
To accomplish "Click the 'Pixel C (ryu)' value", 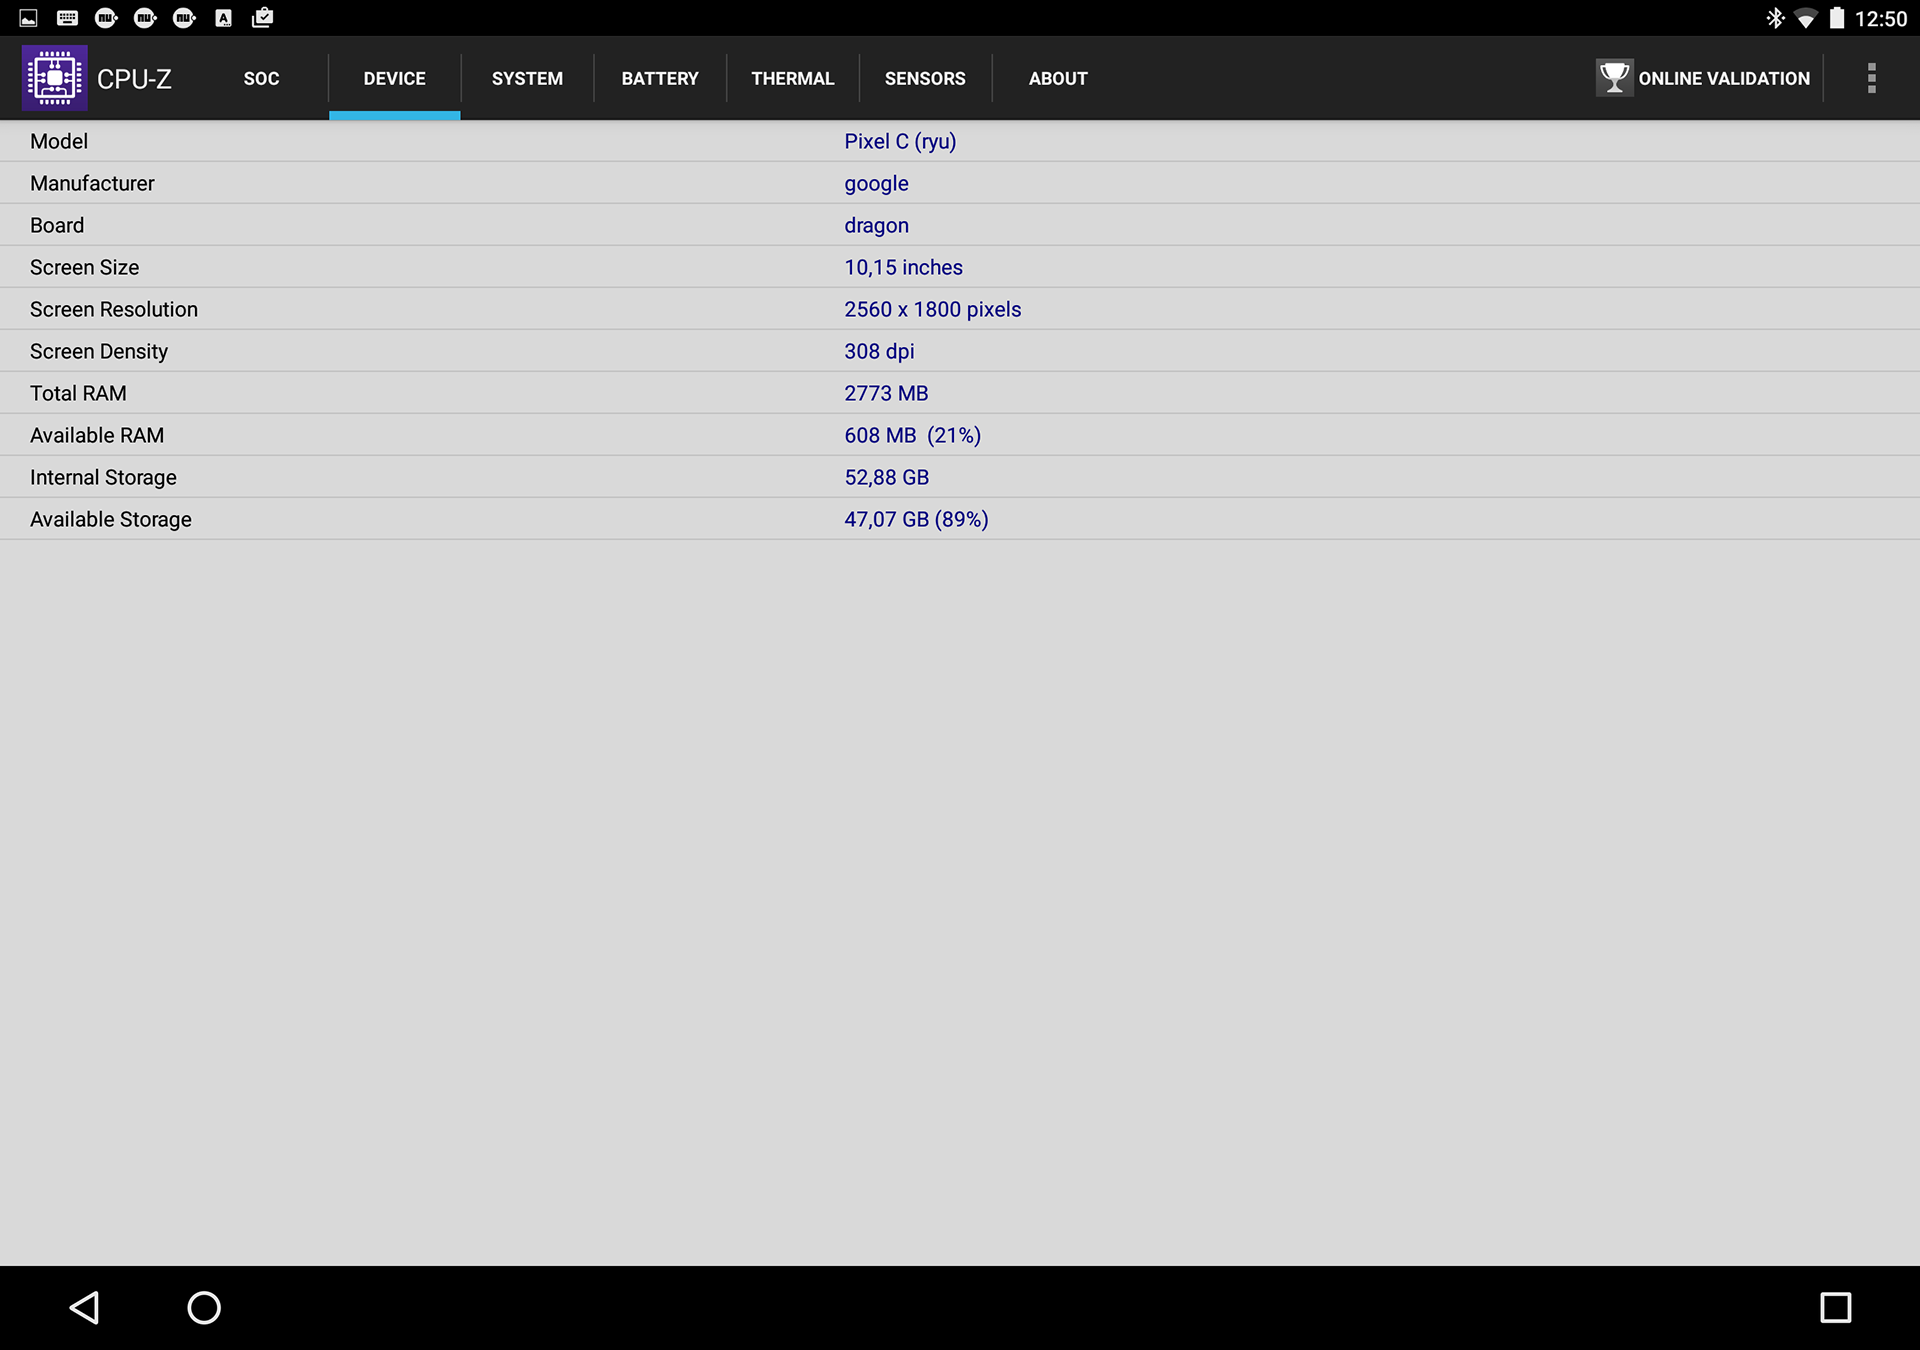I will 900,141.
